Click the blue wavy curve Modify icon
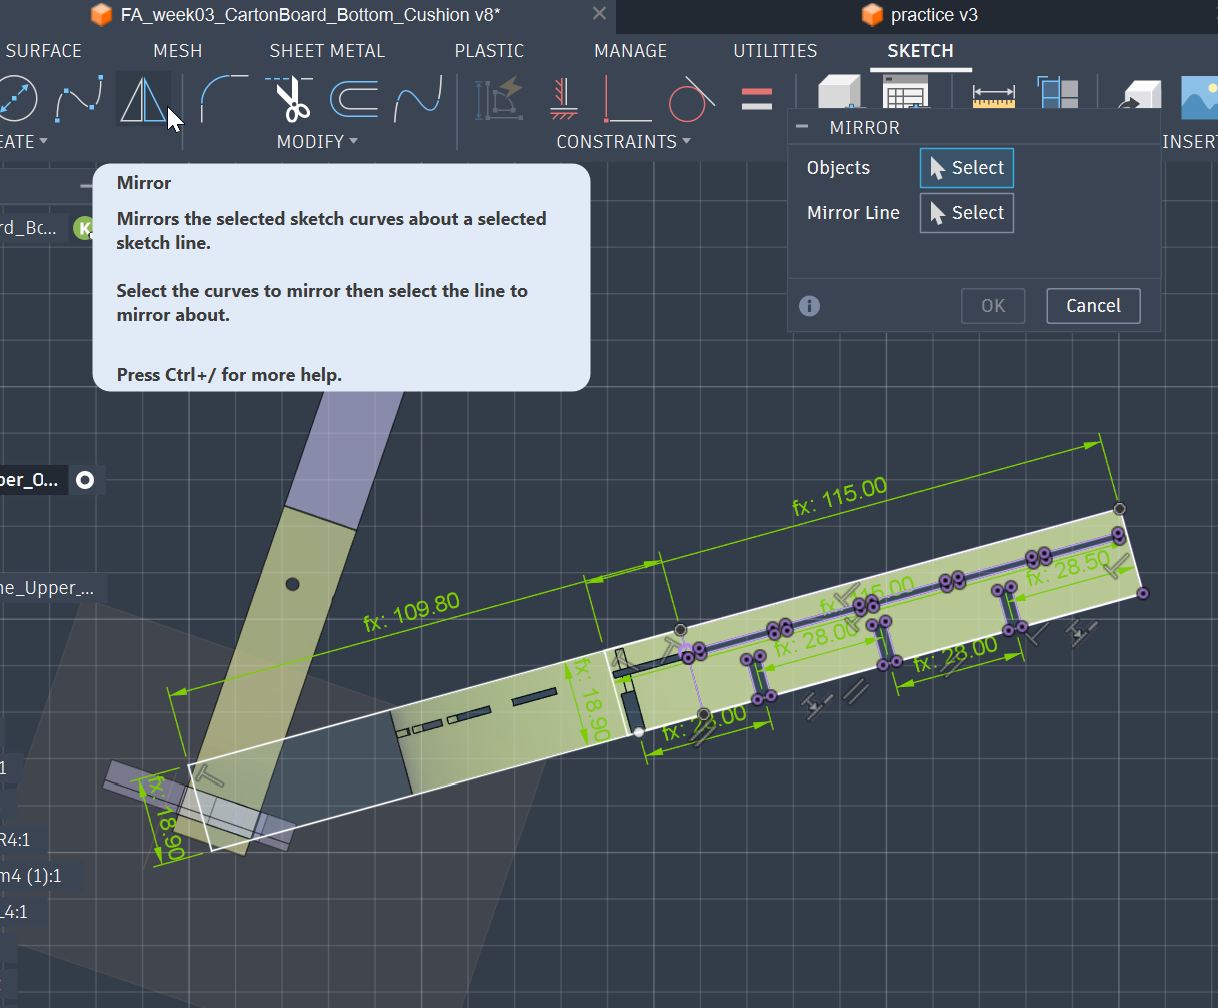 418,99
